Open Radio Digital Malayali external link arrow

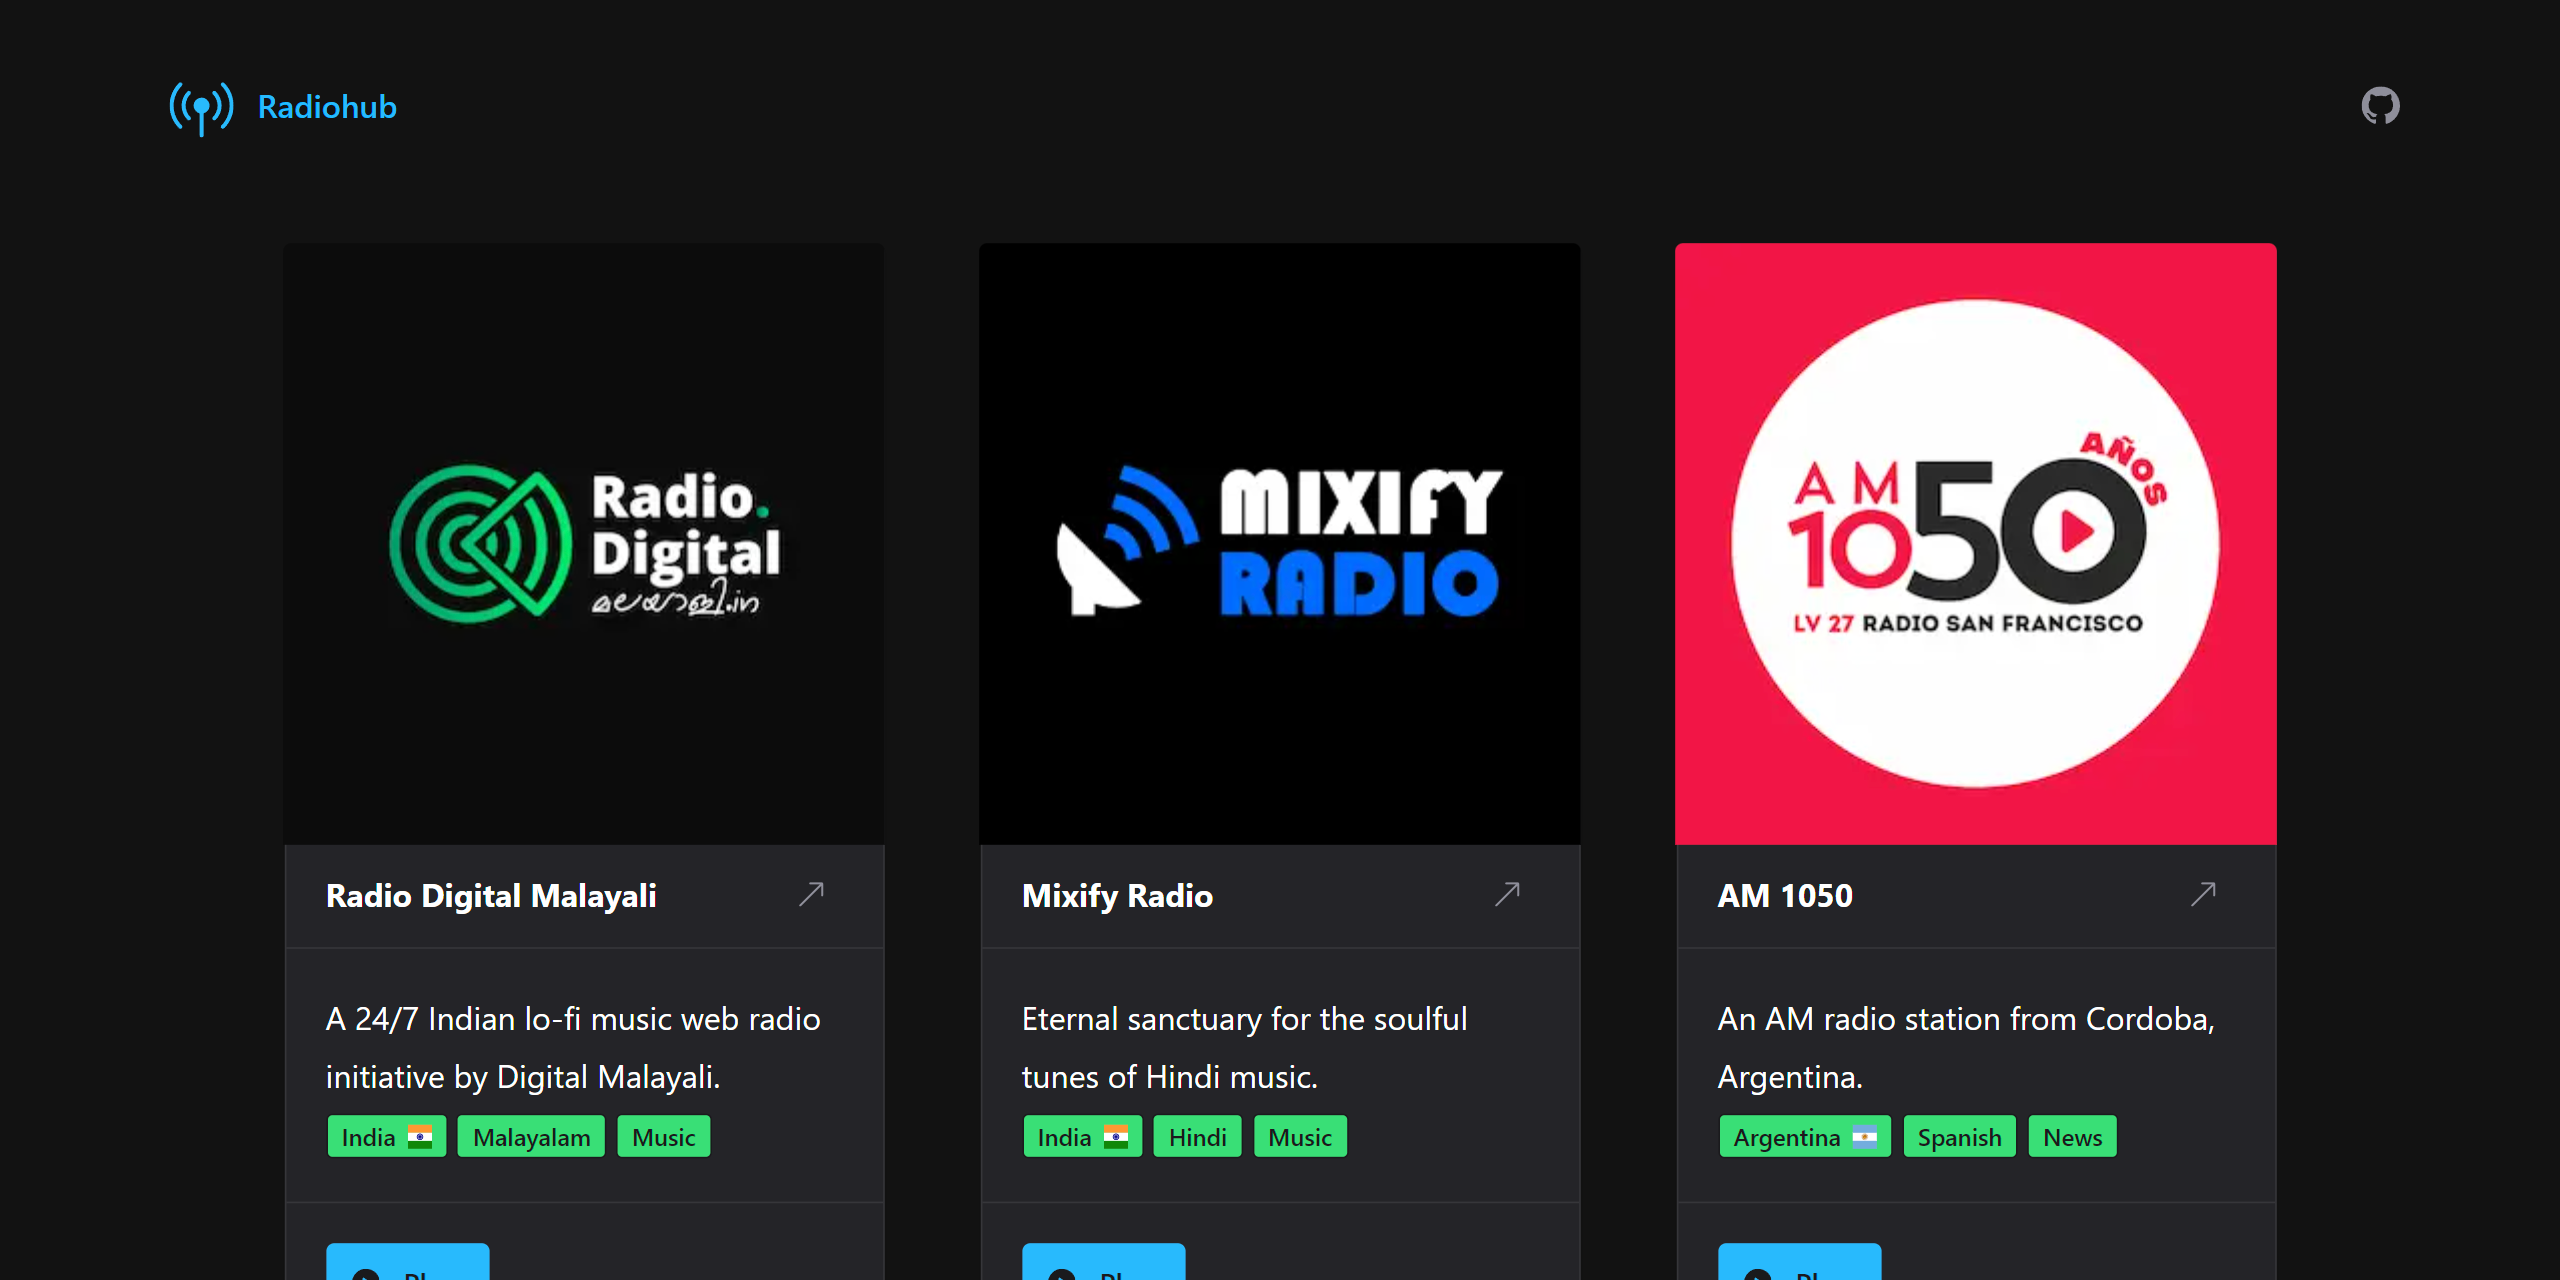point(811,894)
